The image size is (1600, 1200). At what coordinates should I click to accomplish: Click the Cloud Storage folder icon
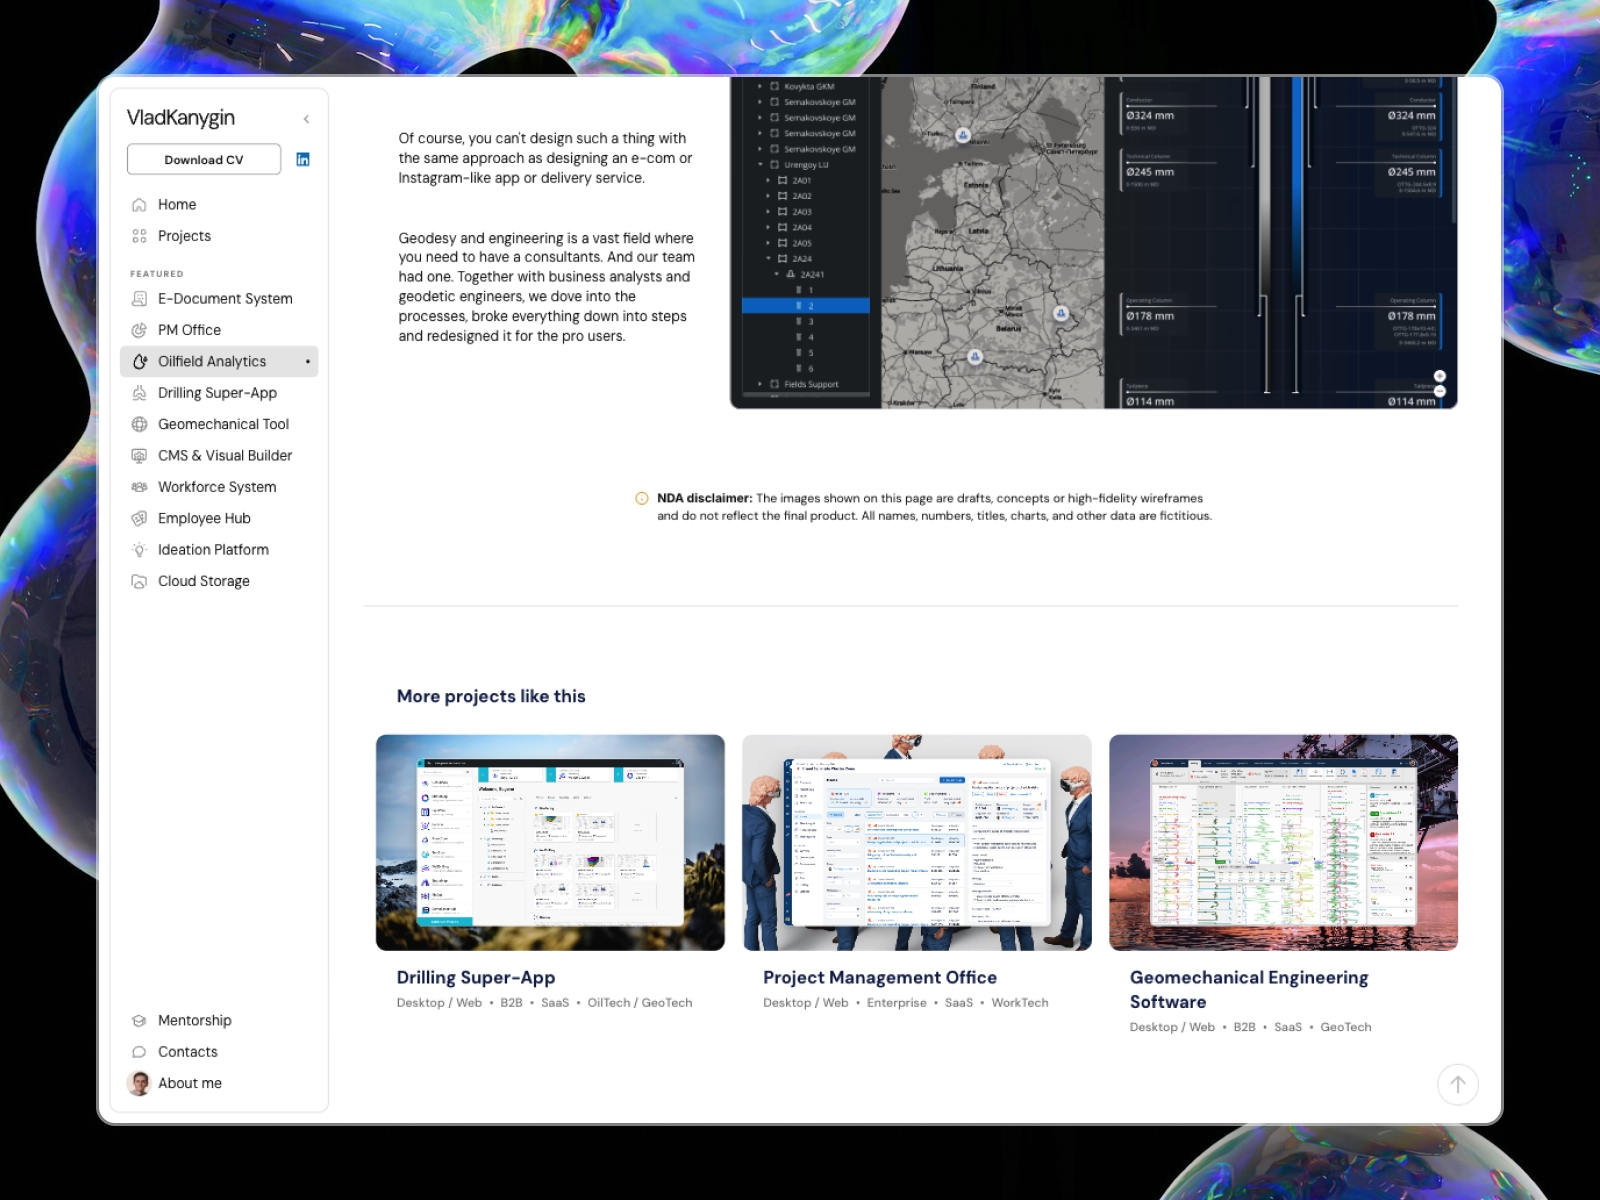pyautogui.click(x=139, y=581)
